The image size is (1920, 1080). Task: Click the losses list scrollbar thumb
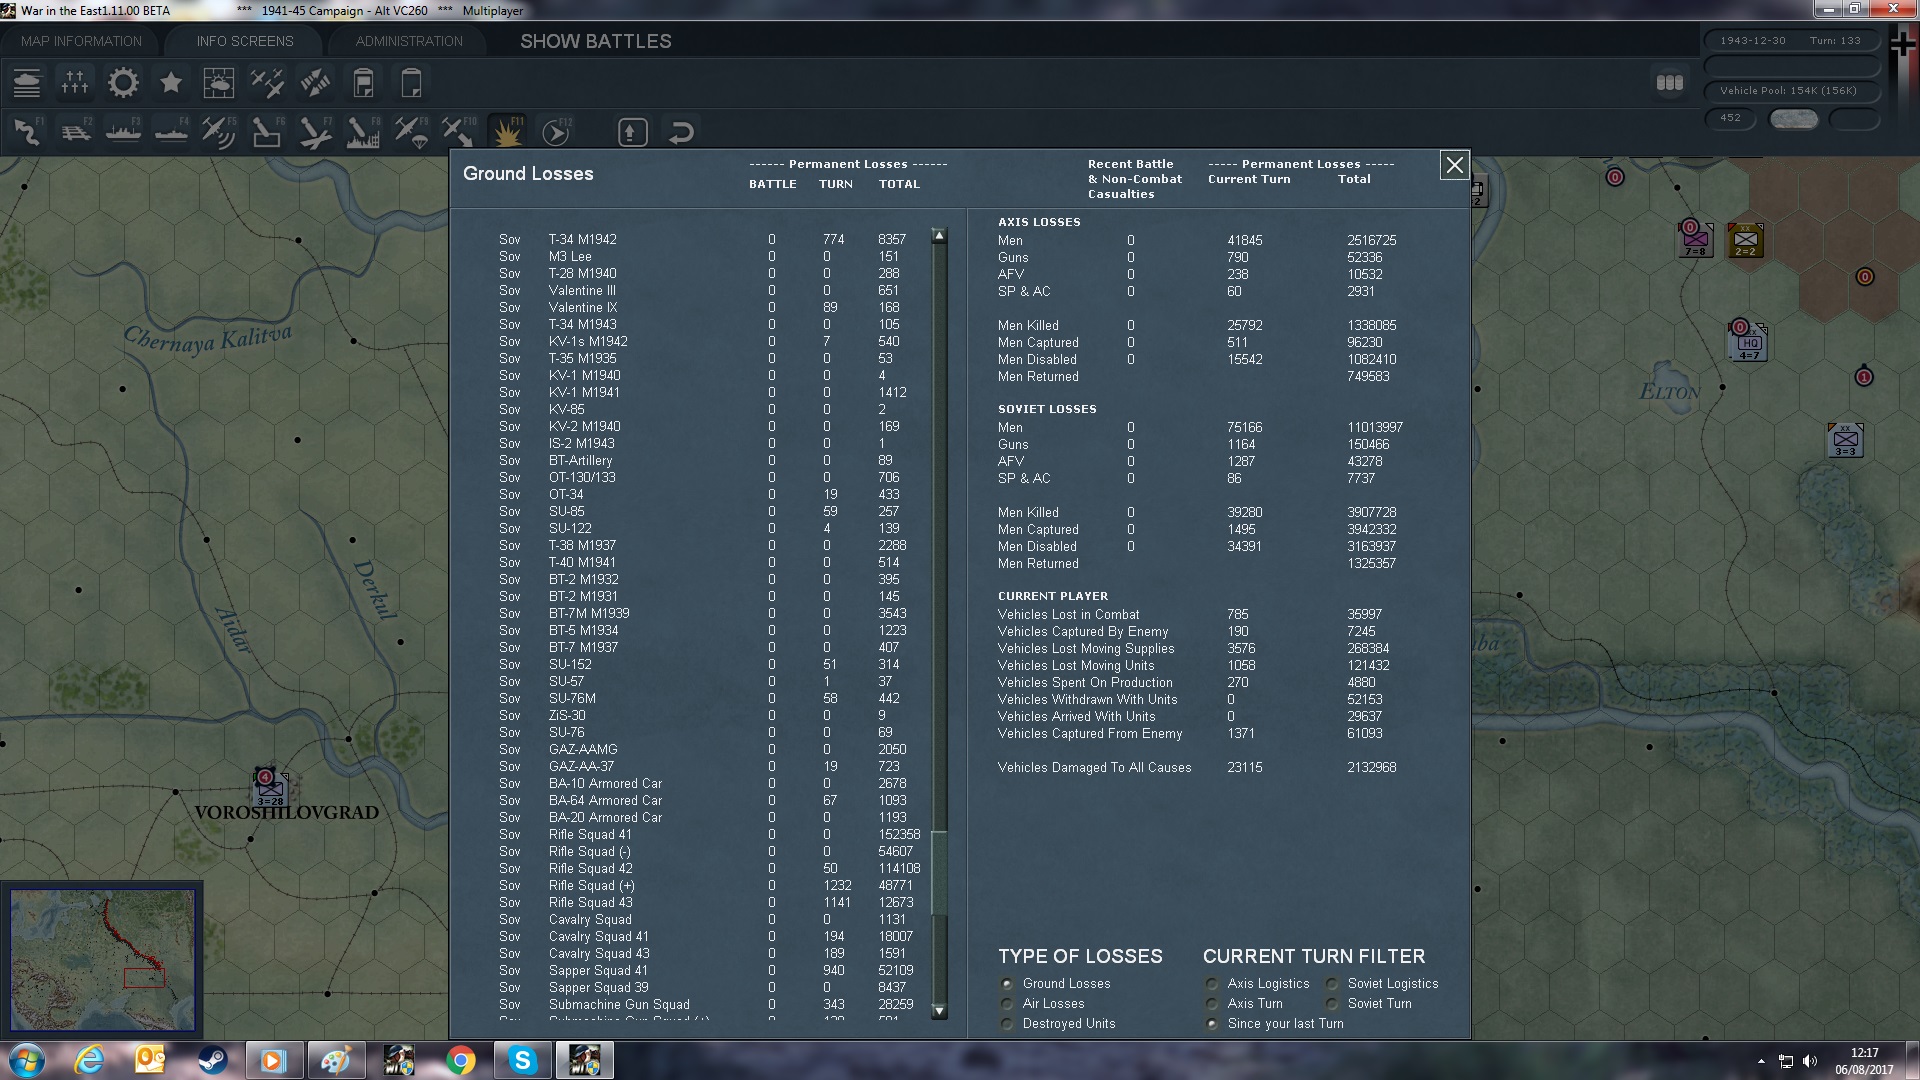(x=938, y=872)
